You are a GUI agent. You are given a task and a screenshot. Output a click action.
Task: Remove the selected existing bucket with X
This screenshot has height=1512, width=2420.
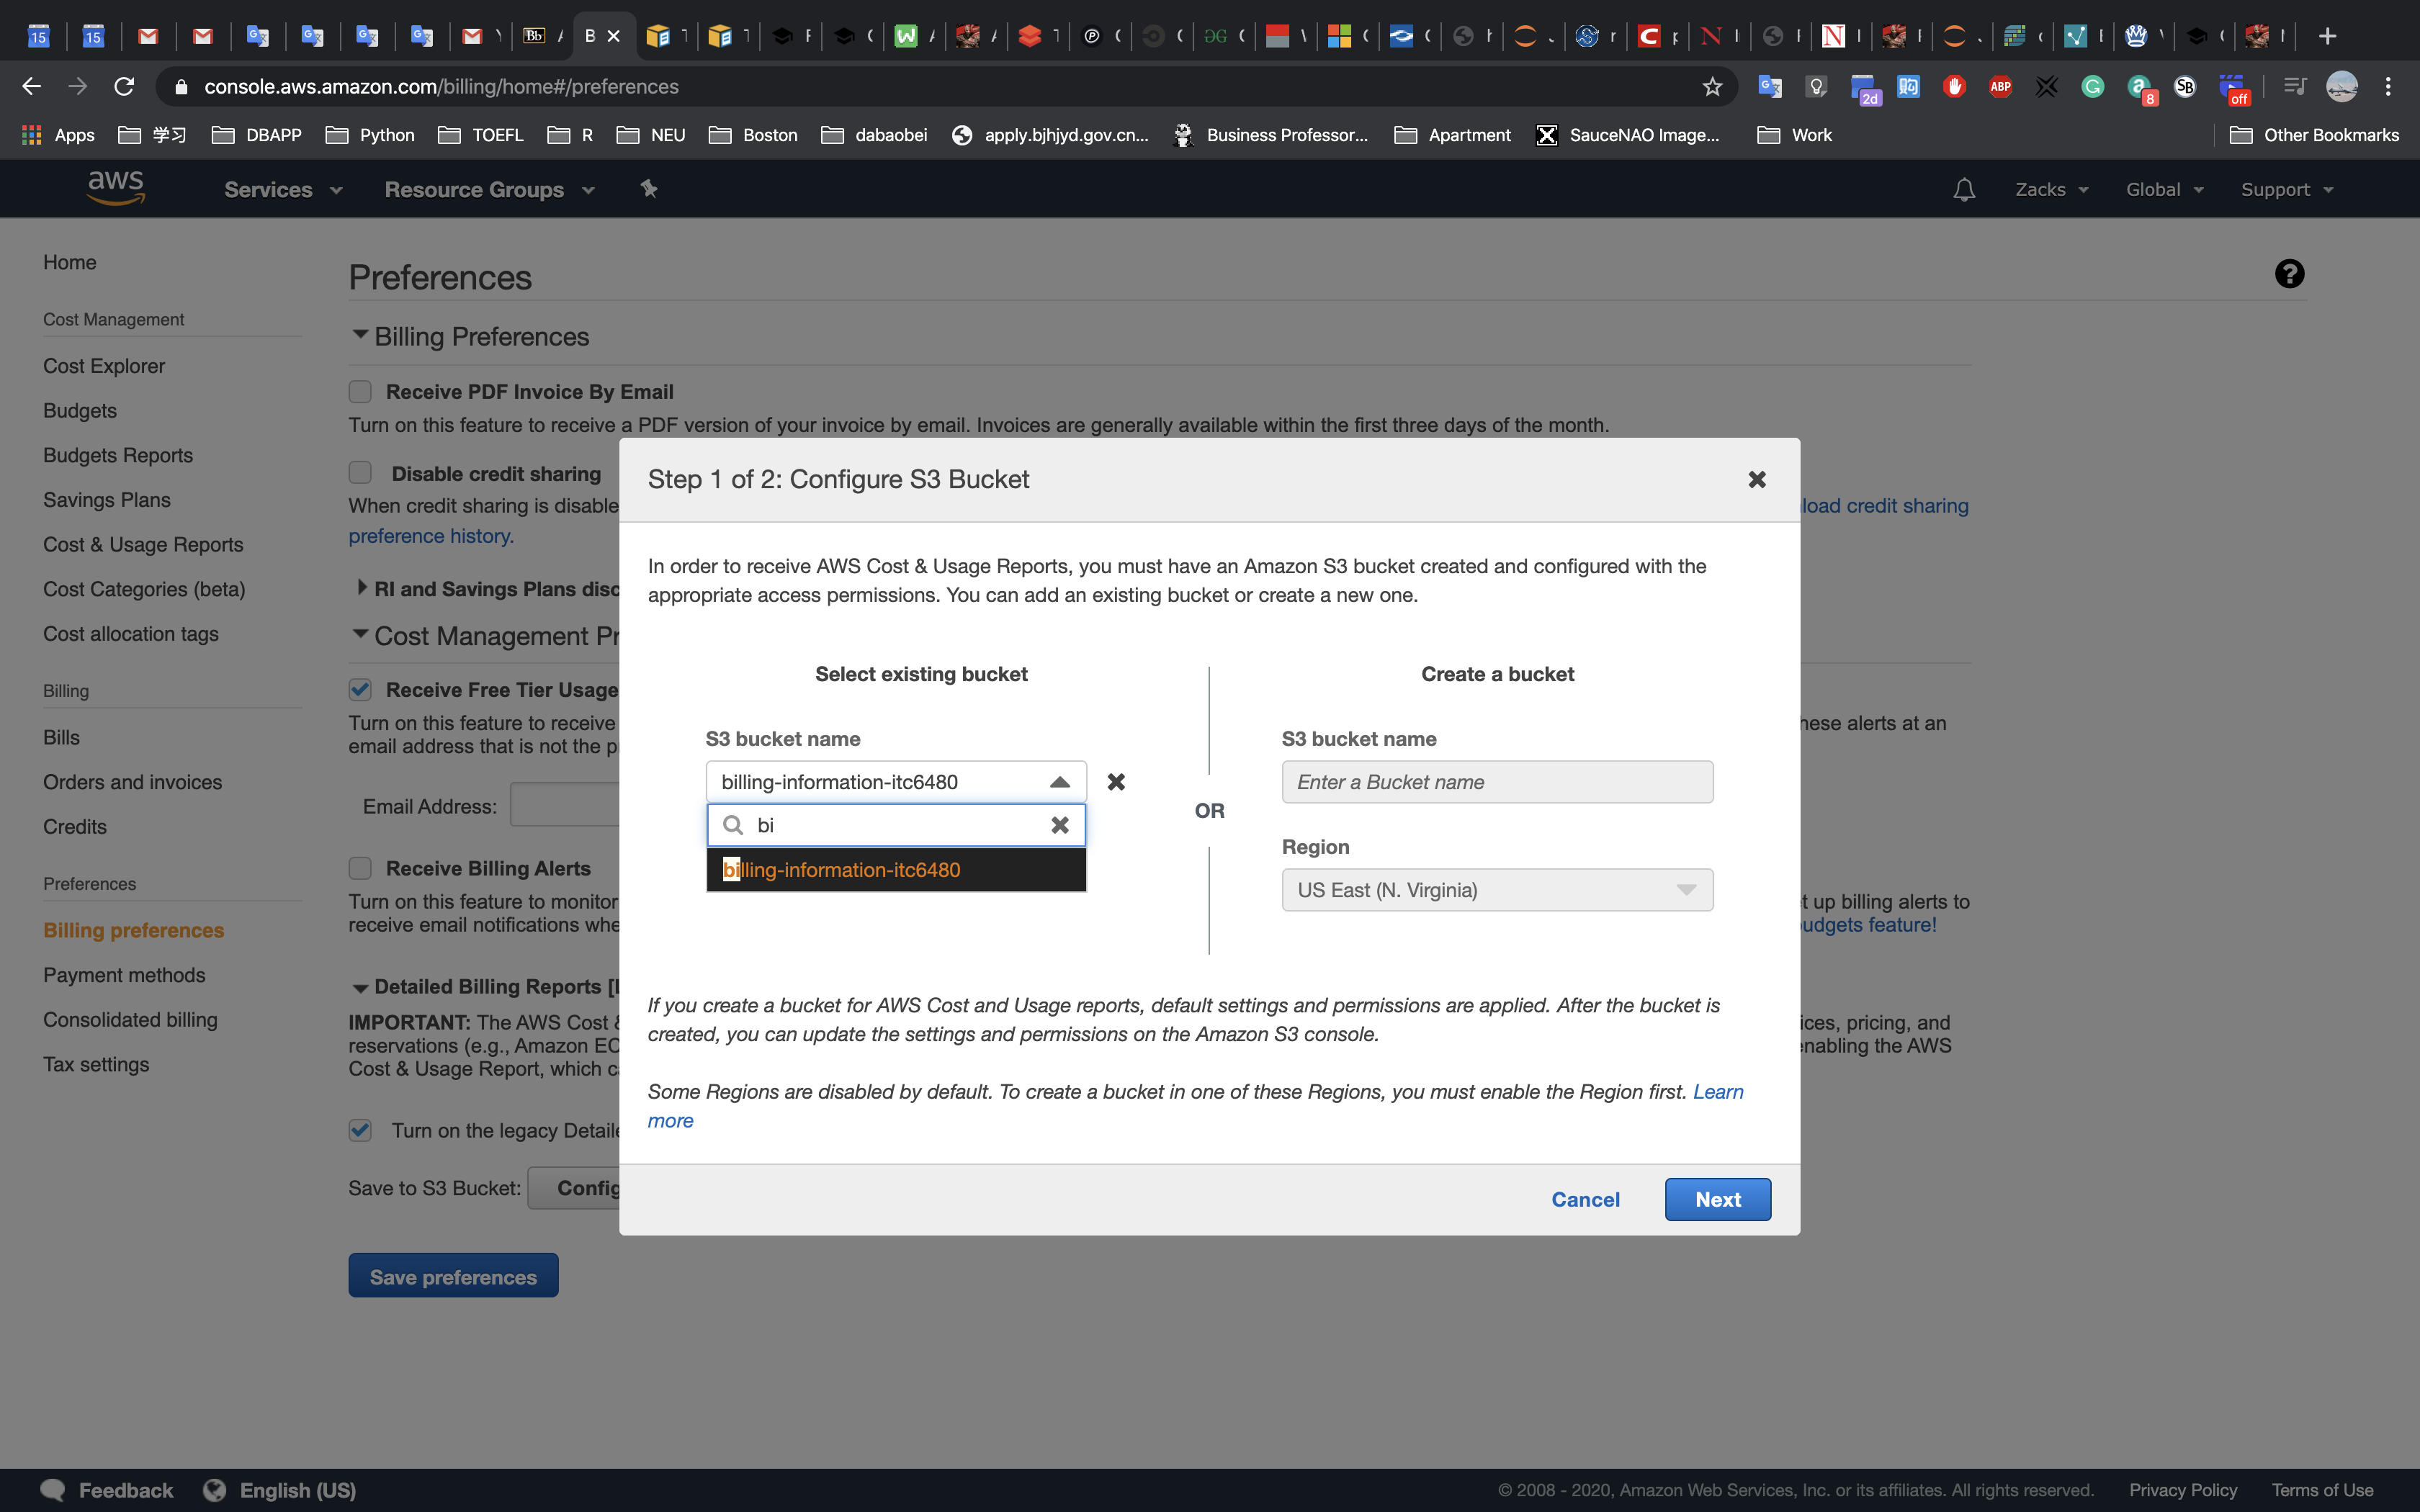pyautogui.click(x=1116, y=782)
